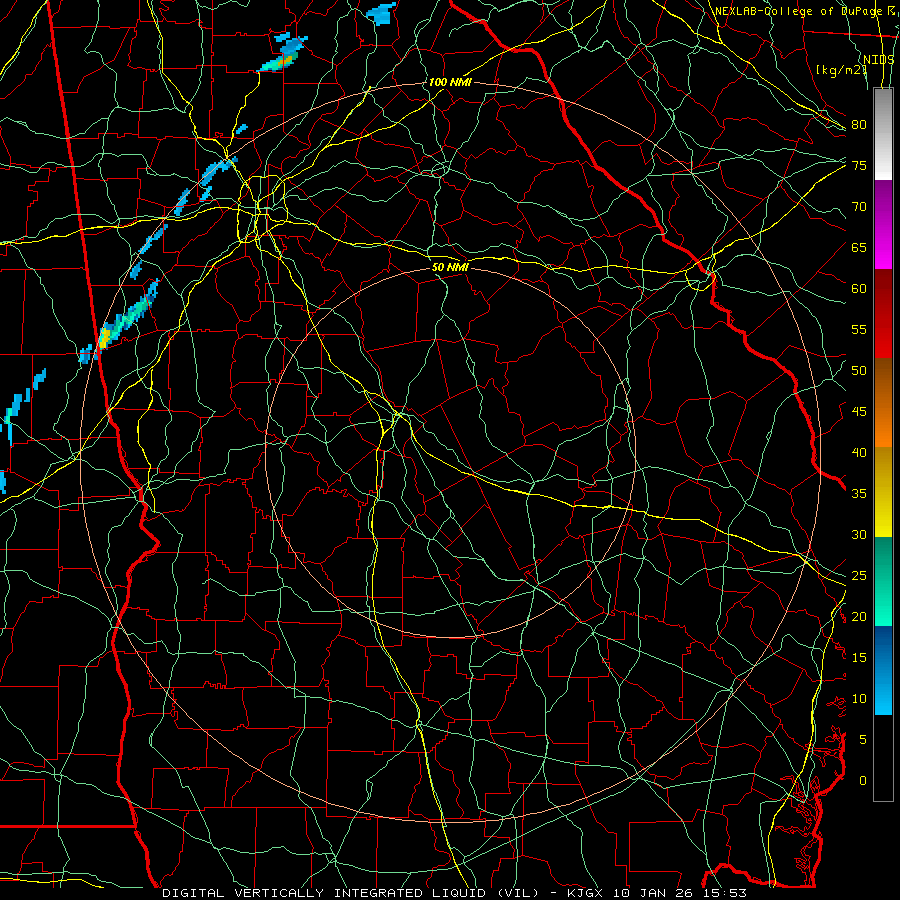Click the 75 value on the legend
900x900 pixels.
point(859,165)
